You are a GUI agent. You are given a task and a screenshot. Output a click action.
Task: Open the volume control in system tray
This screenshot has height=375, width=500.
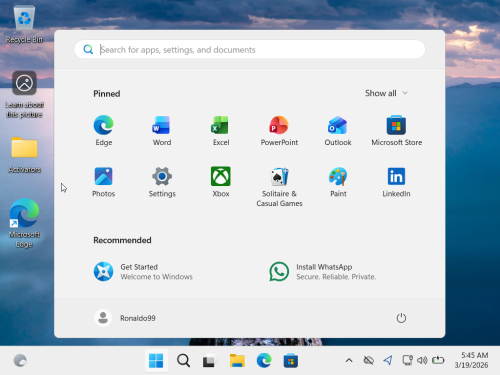pos(422,360)
